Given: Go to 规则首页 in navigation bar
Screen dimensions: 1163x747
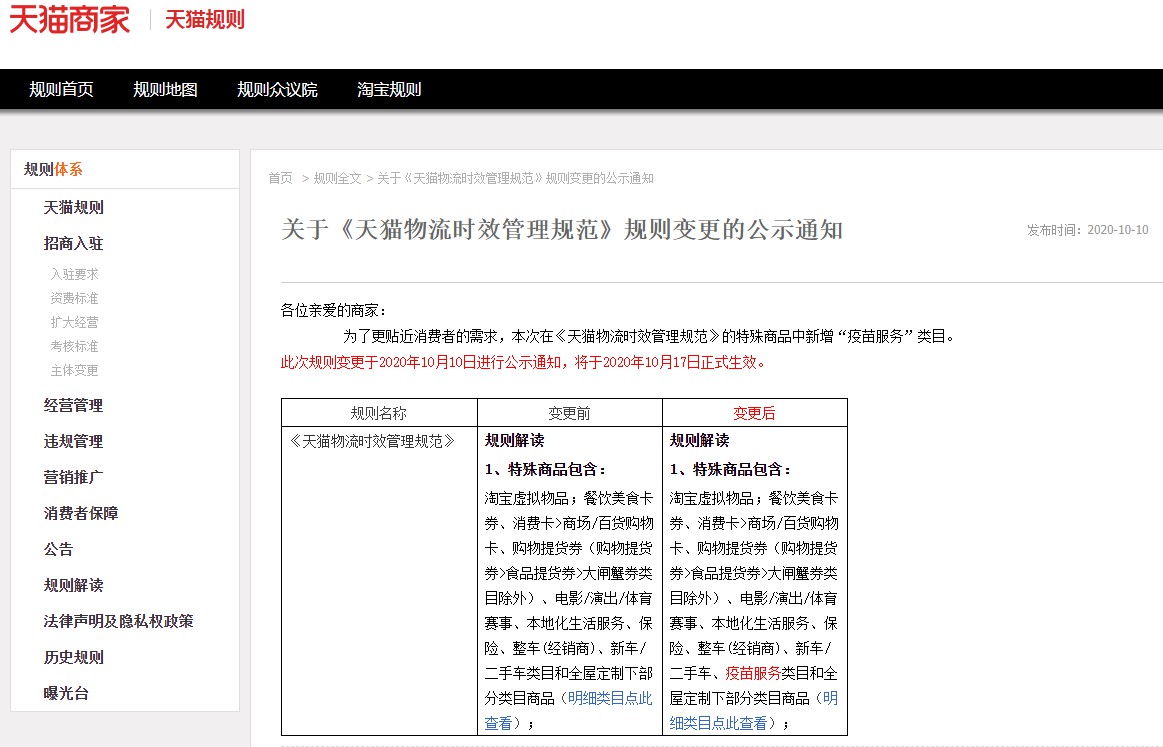Looking at the screenshot, I should [x=62, y=90].
